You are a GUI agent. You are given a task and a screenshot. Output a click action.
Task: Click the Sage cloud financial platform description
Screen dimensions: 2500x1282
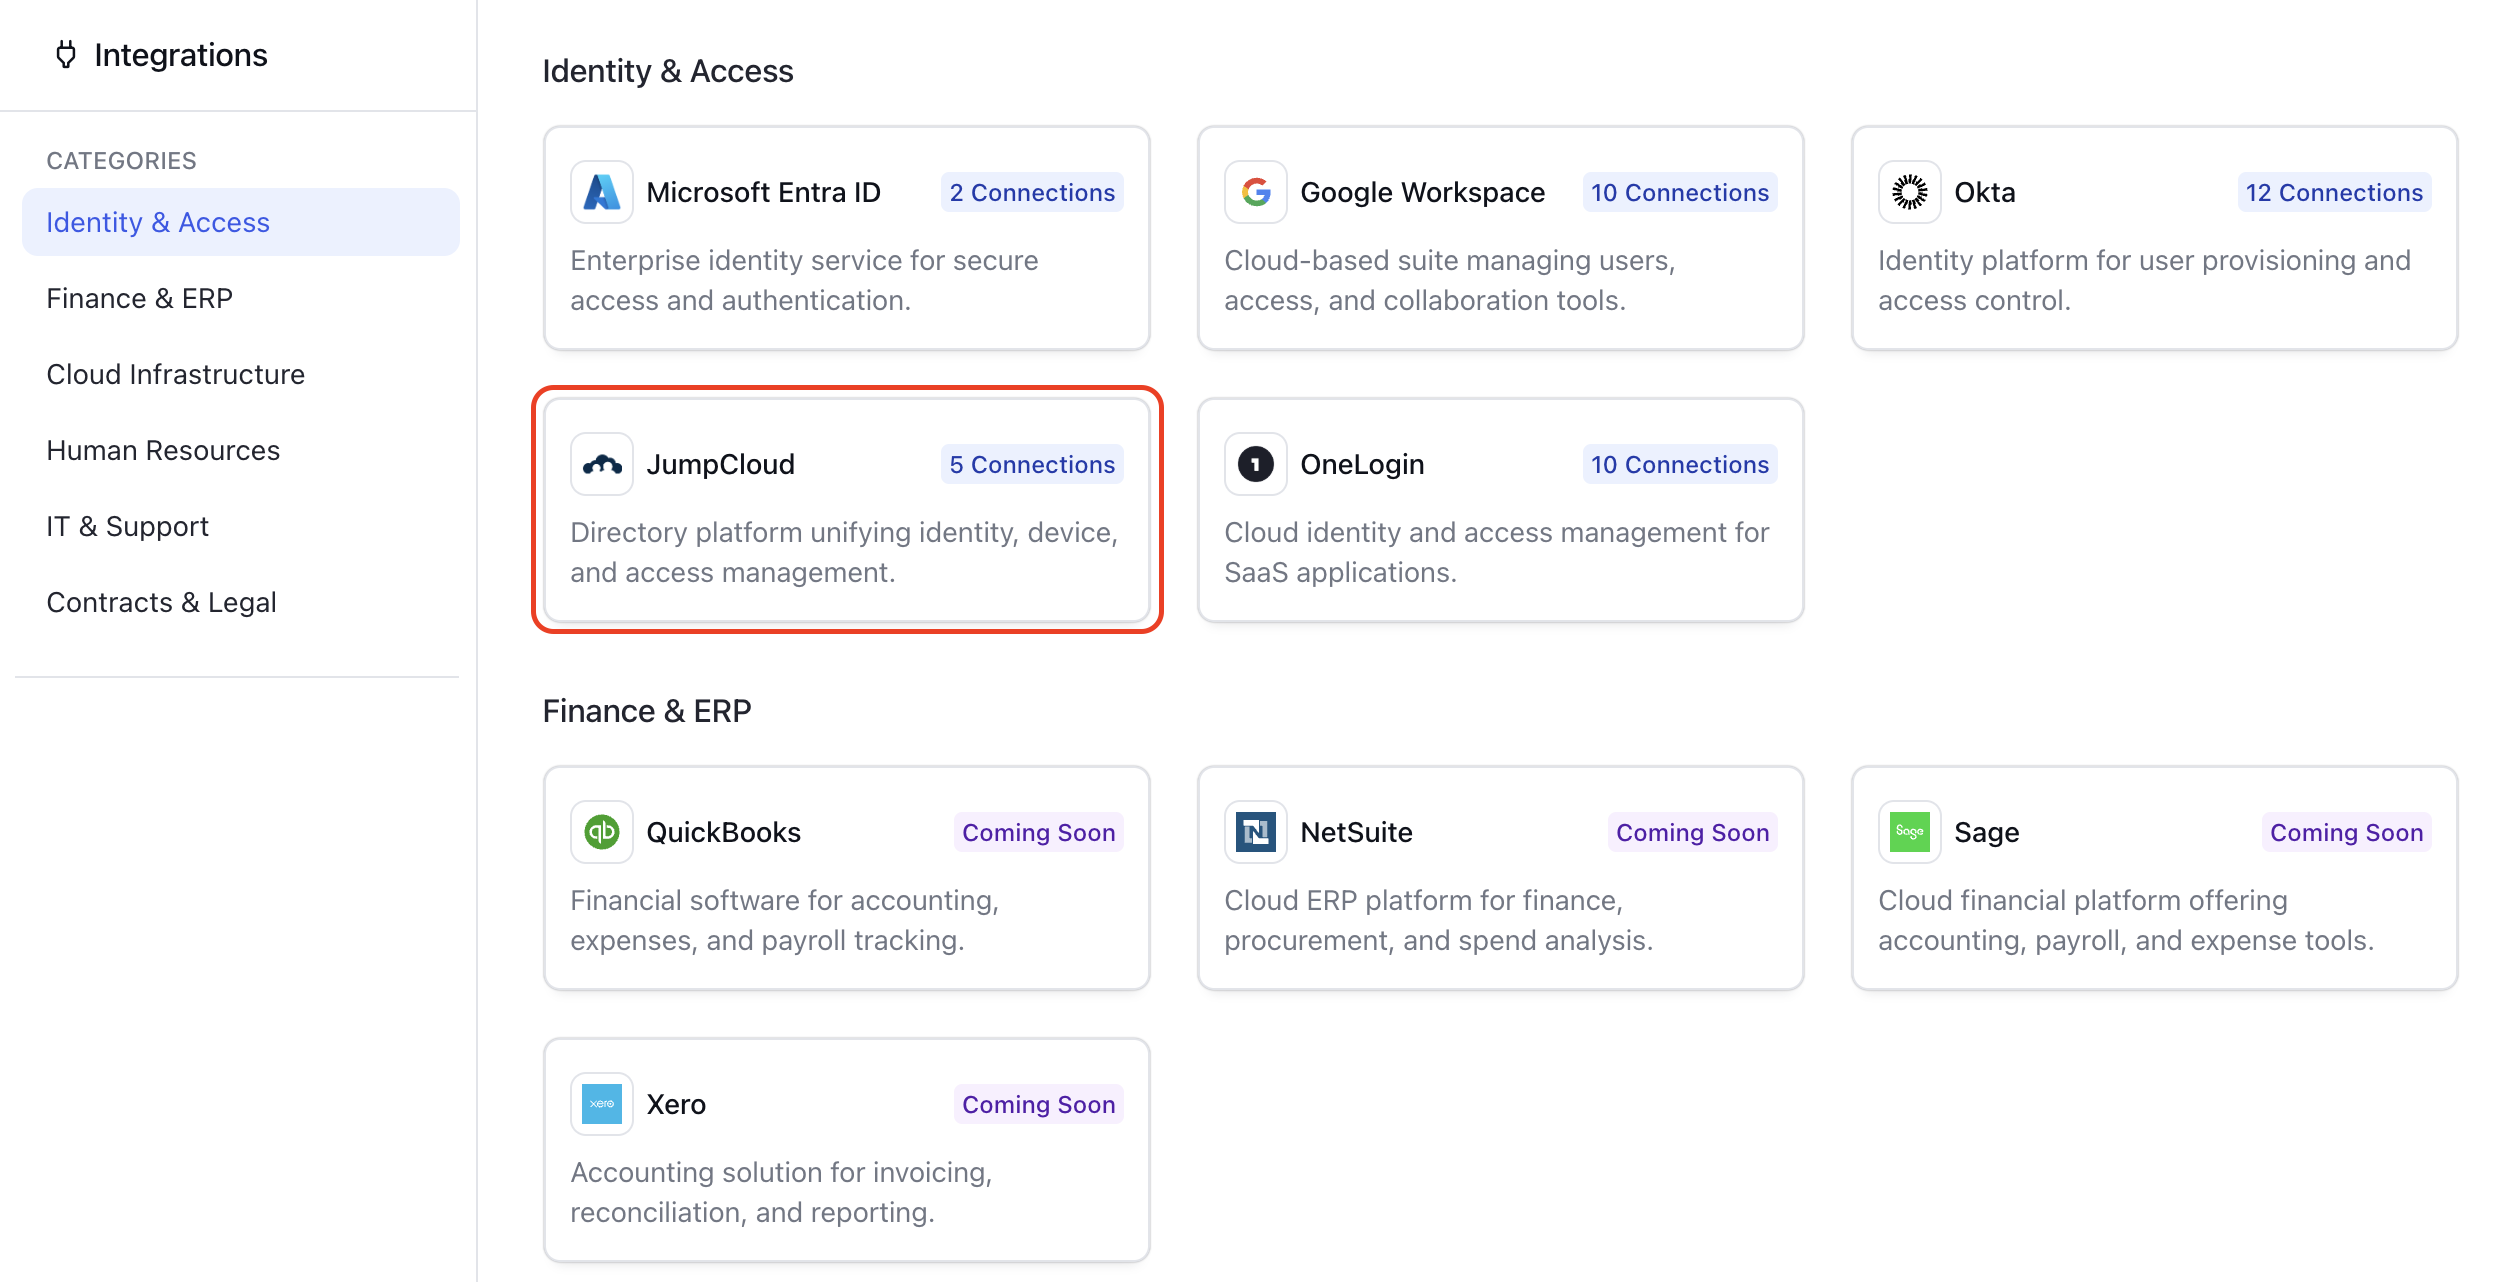[x=2126, y=920]
